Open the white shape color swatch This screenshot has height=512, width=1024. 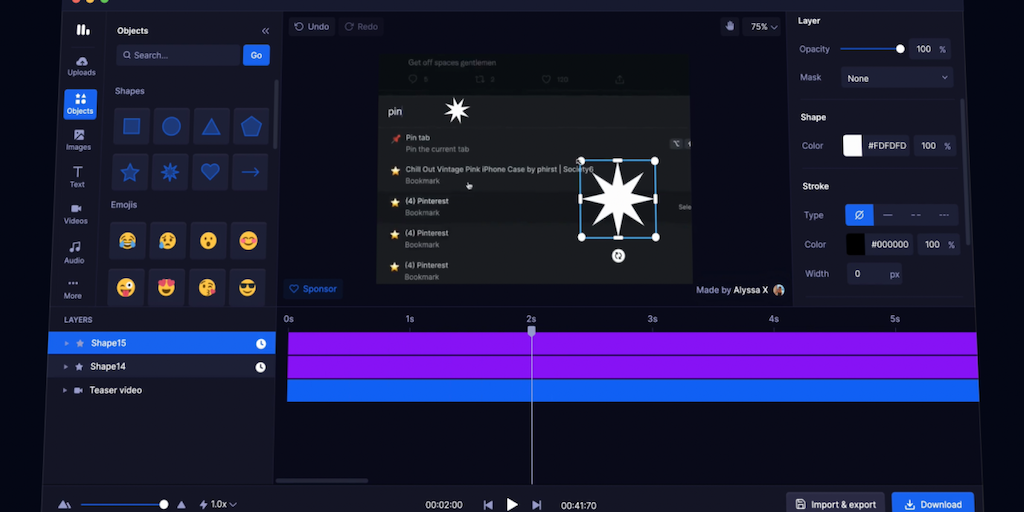852,146
